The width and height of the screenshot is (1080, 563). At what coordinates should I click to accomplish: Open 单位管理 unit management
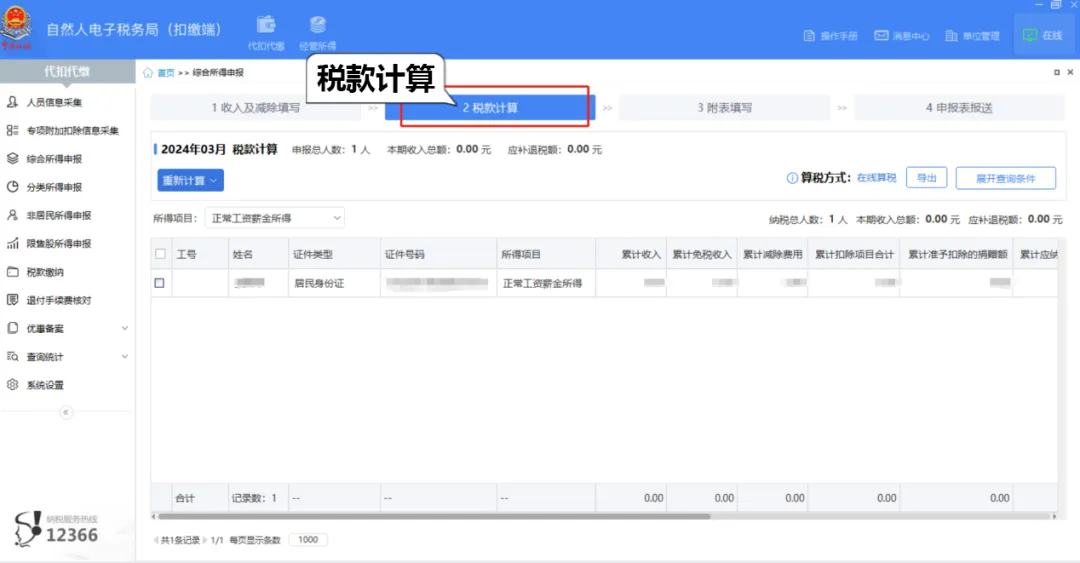[x=972, y=36]
